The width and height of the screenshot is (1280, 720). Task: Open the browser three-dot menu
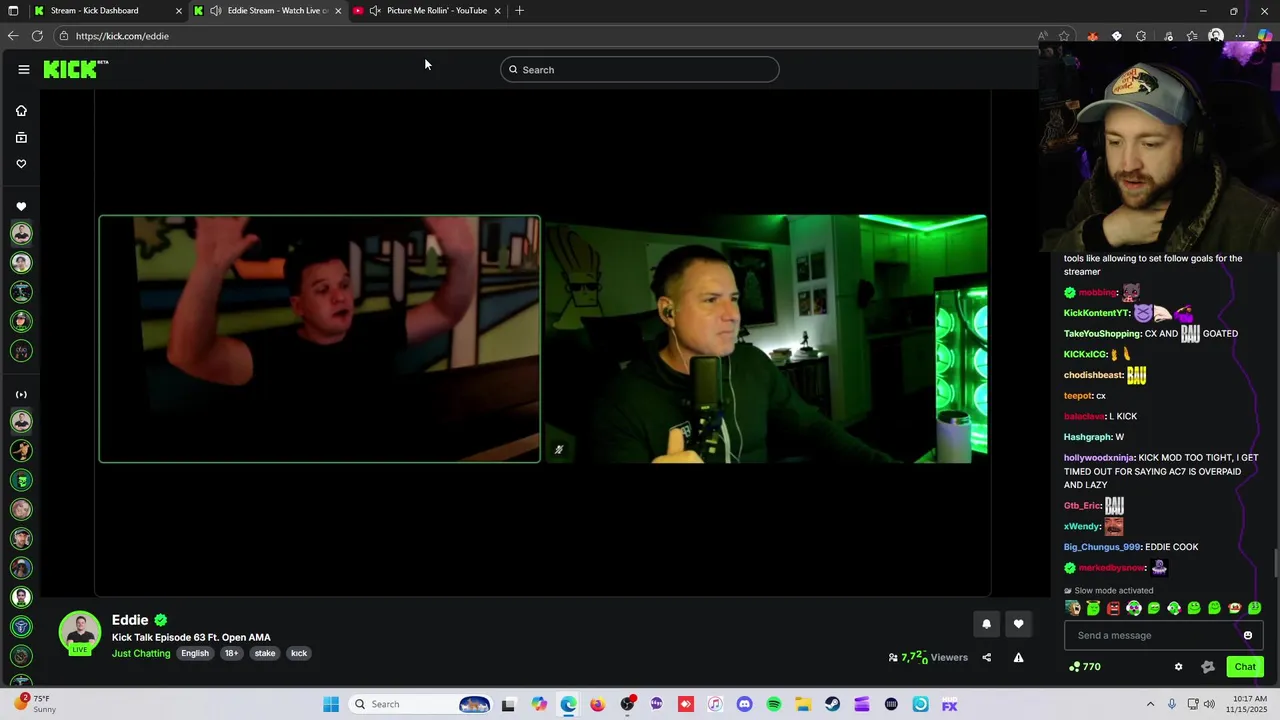[1240, 36]
